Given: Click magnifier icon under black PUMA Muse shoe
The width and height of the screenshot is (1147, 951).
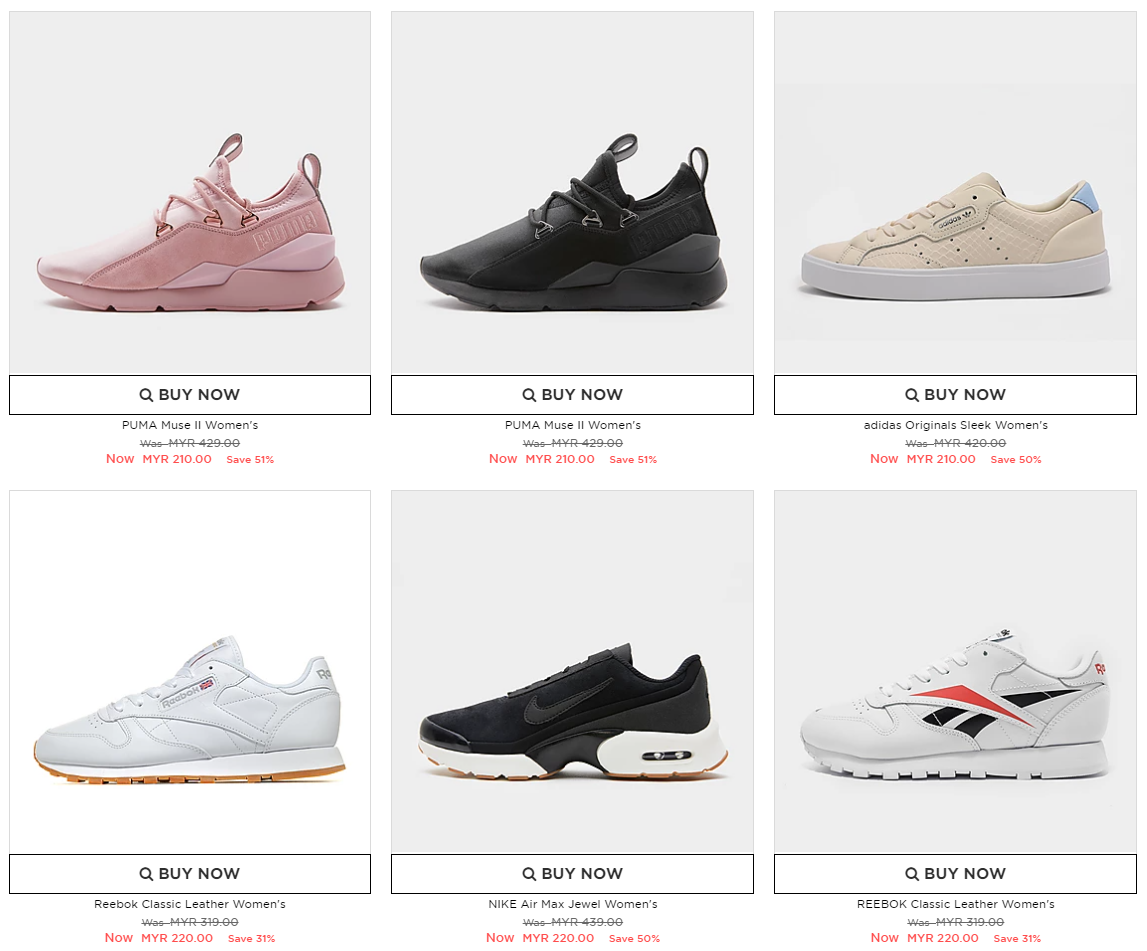Looking at the screenshot, I should tap(529, 395).
